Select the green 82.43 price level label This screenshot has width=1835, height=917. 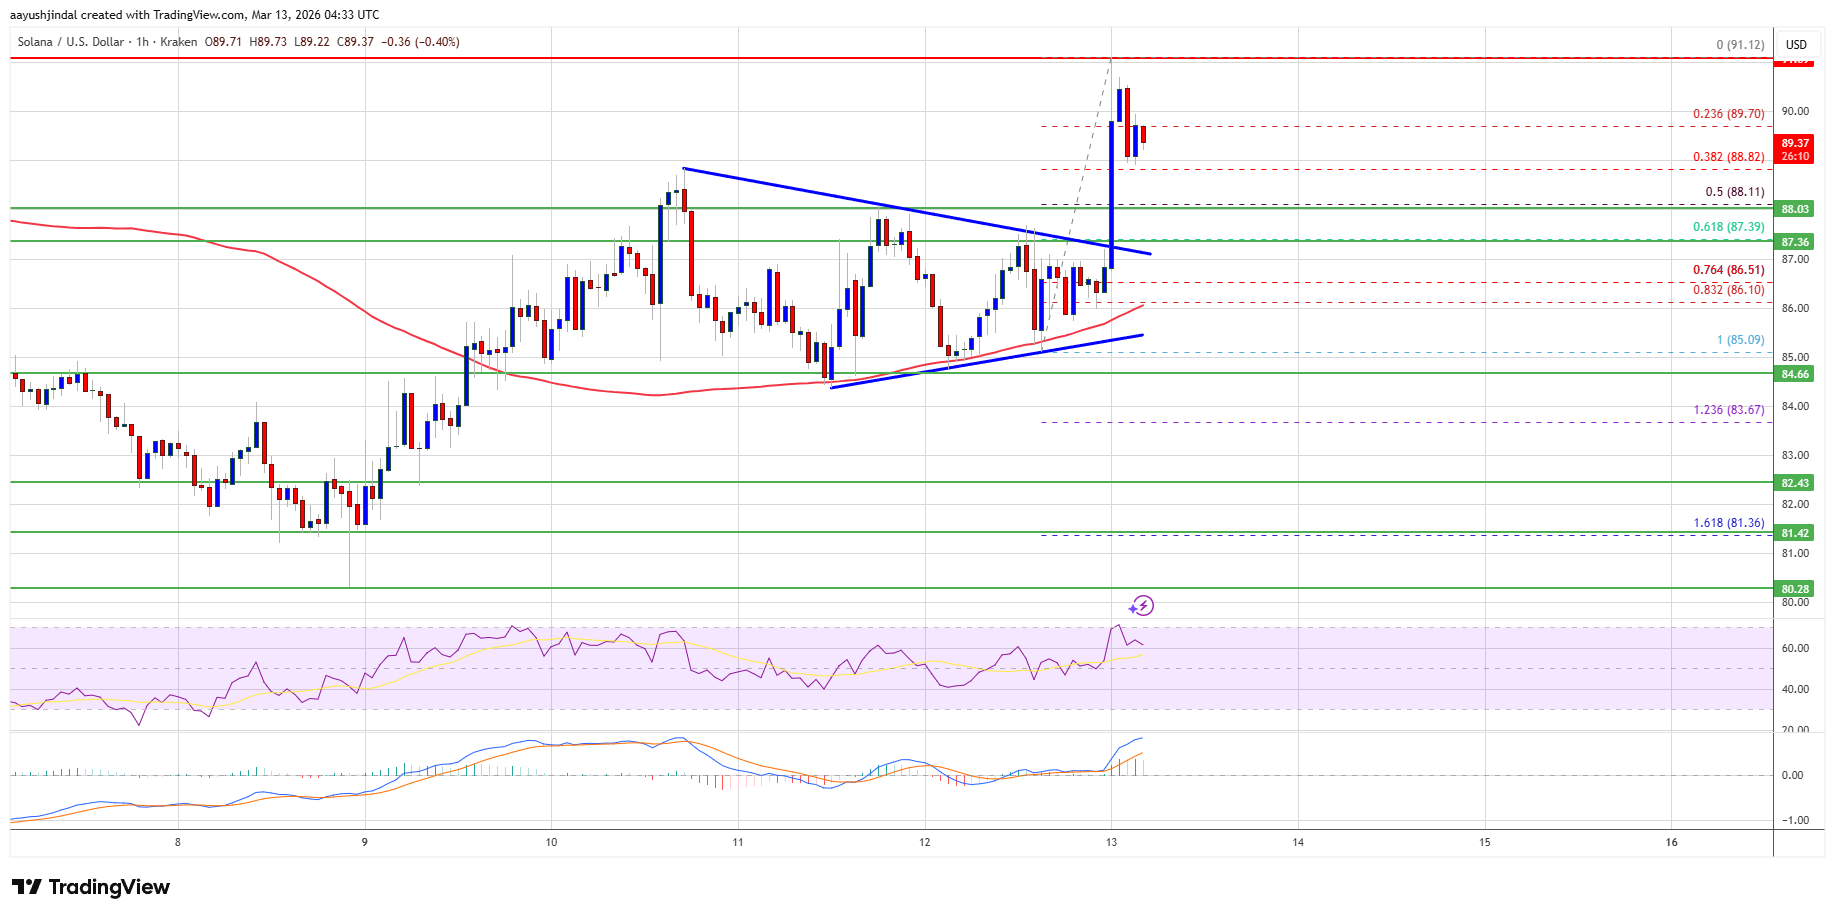coord(1794,483)
